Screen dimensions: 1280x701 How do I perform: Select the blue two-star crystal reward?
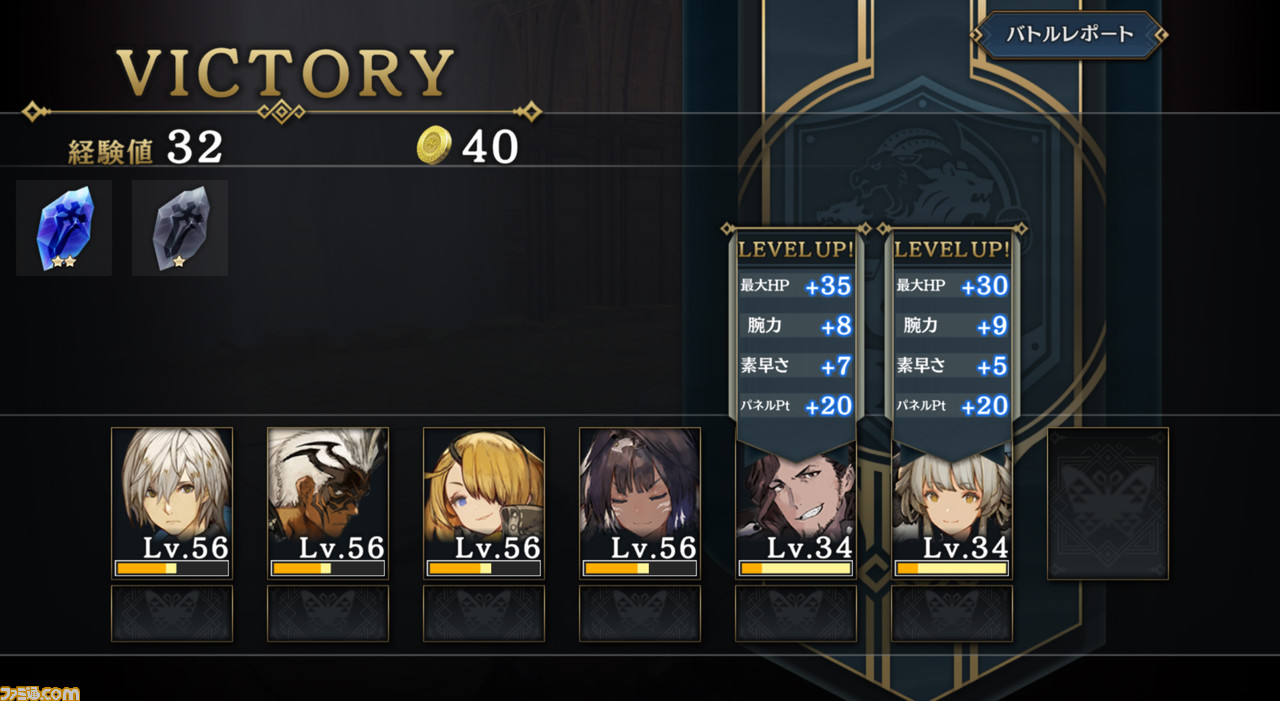pyautogui.click(x=64, y=228)
